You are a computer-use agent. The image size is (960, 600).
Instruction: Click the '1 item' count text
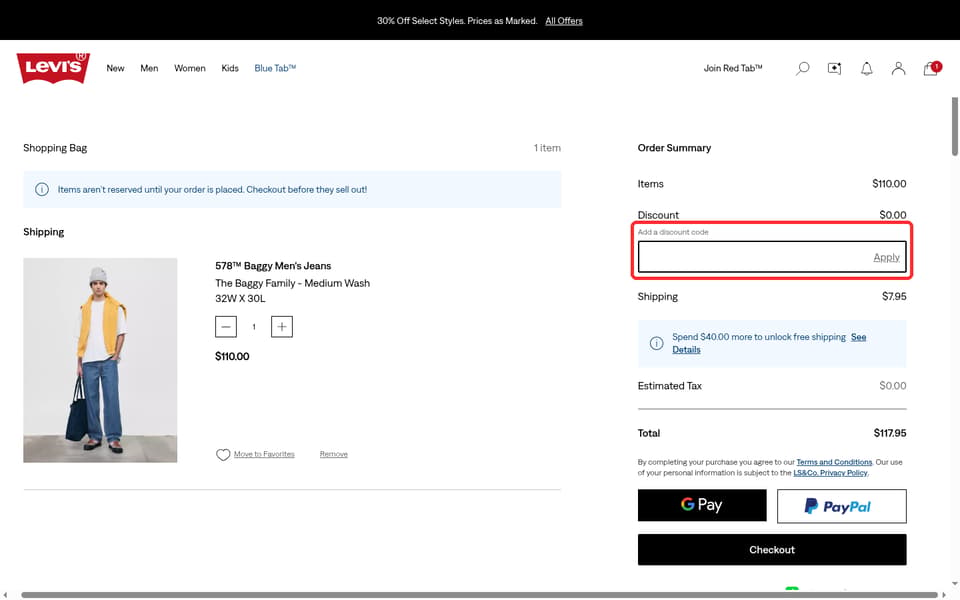547,148
